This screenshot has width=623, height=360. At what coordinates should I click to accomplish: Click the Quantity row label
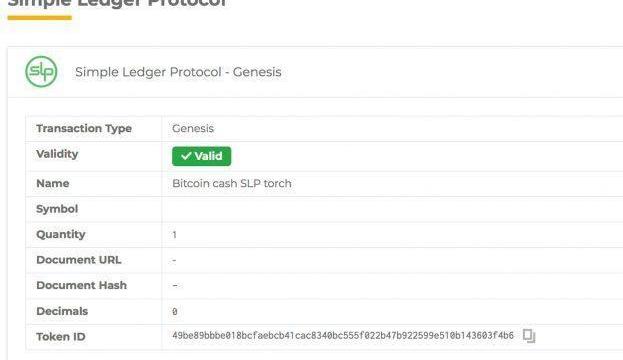click(x=61, y=234)
